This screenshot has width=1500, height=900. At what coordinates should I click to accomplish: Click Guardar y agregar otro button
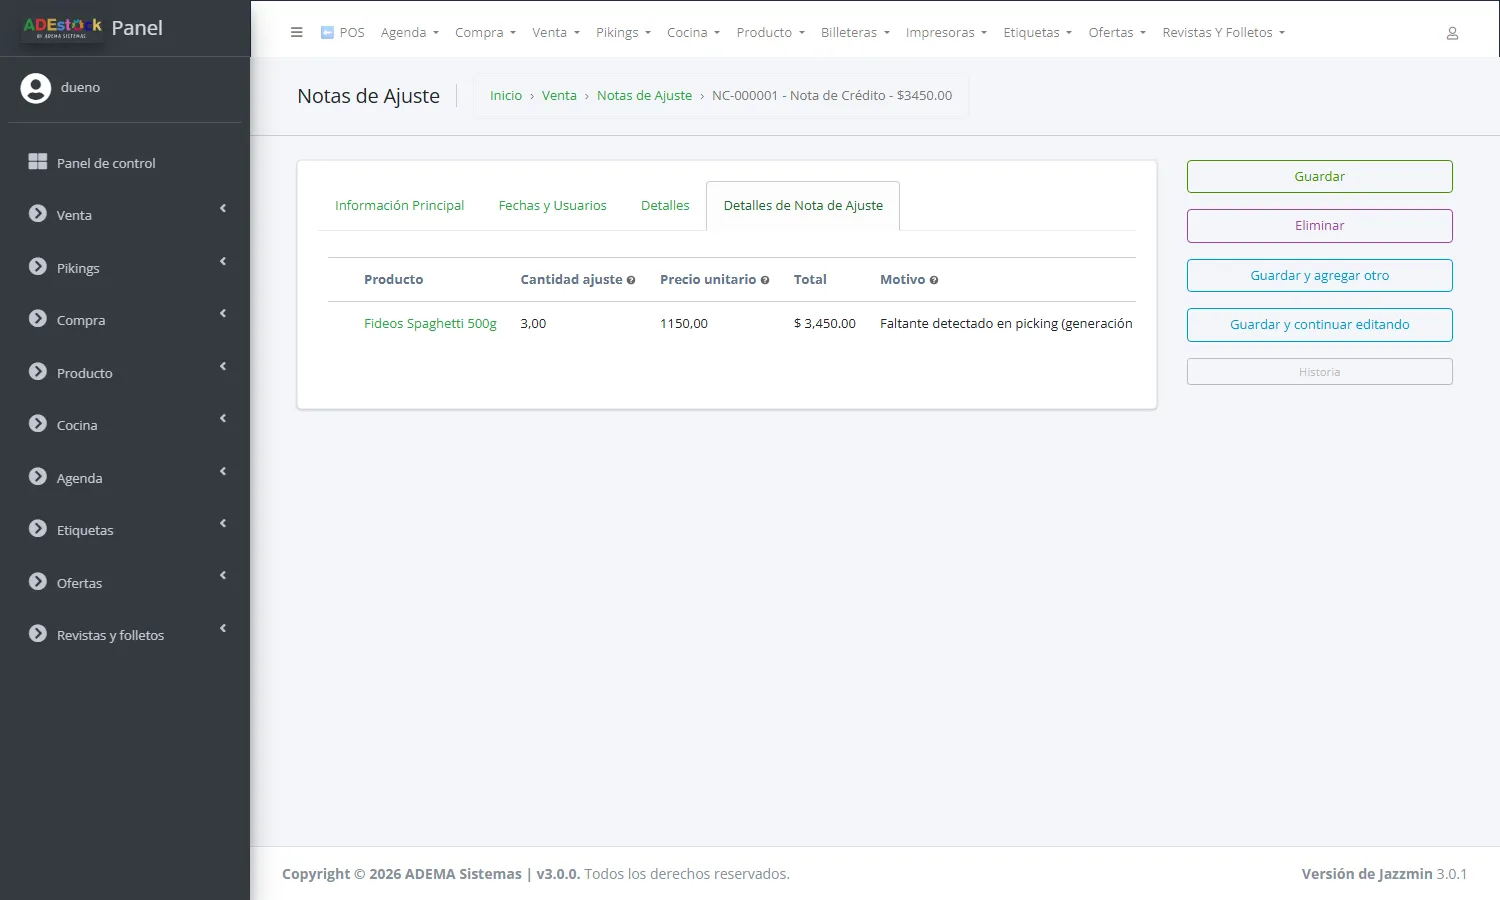tap(1319, 276)
